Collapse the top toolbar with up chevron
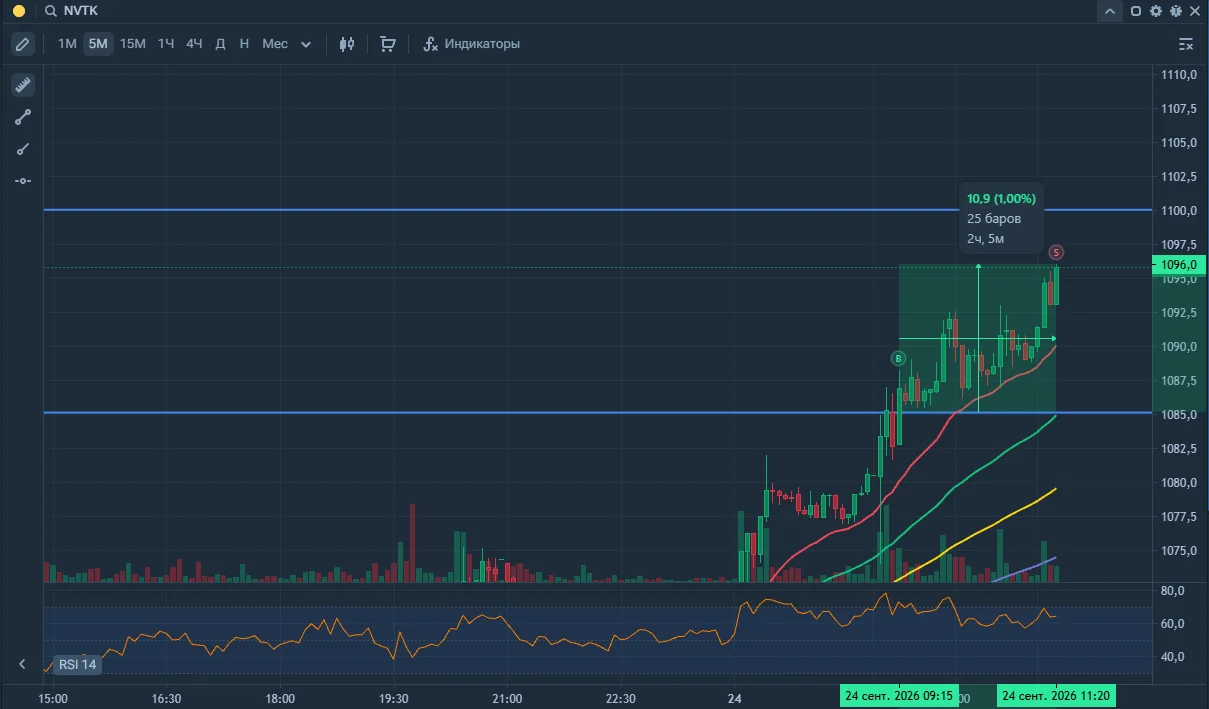This screenshot has height=709, width=1209. tap(1110, 11)
